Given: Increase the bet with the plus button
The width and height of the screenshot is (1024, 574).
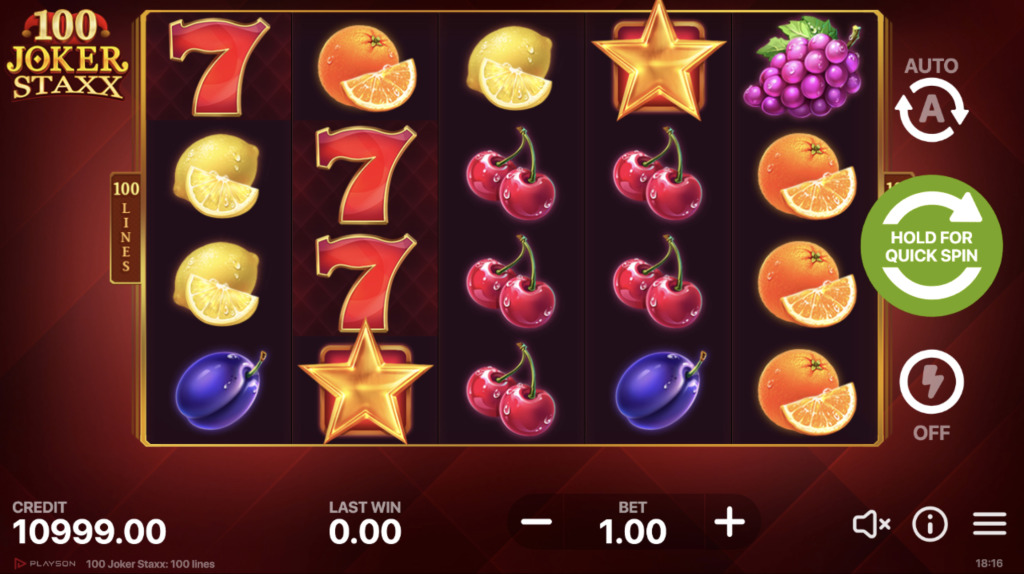Looking at the screenshot, I should 729,522.
